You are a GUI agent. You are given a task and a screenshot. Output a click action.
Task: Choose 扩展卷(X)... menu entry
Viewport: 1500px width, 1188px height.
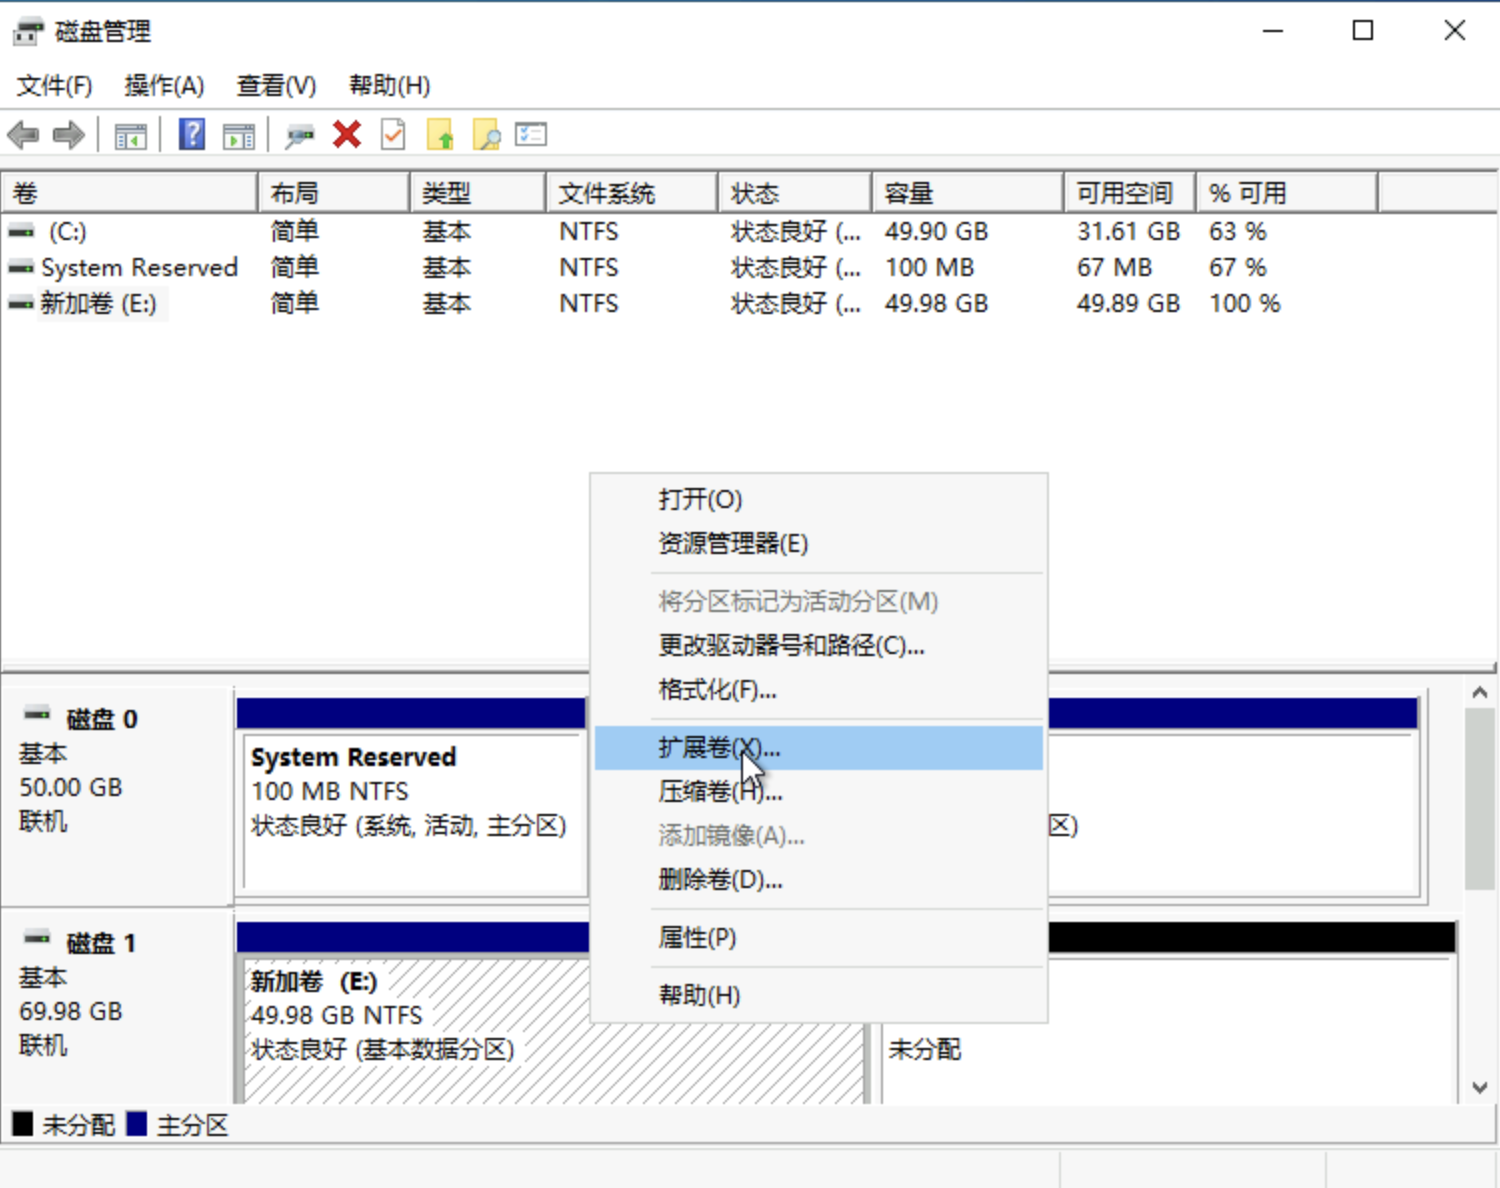pos(818,748)
